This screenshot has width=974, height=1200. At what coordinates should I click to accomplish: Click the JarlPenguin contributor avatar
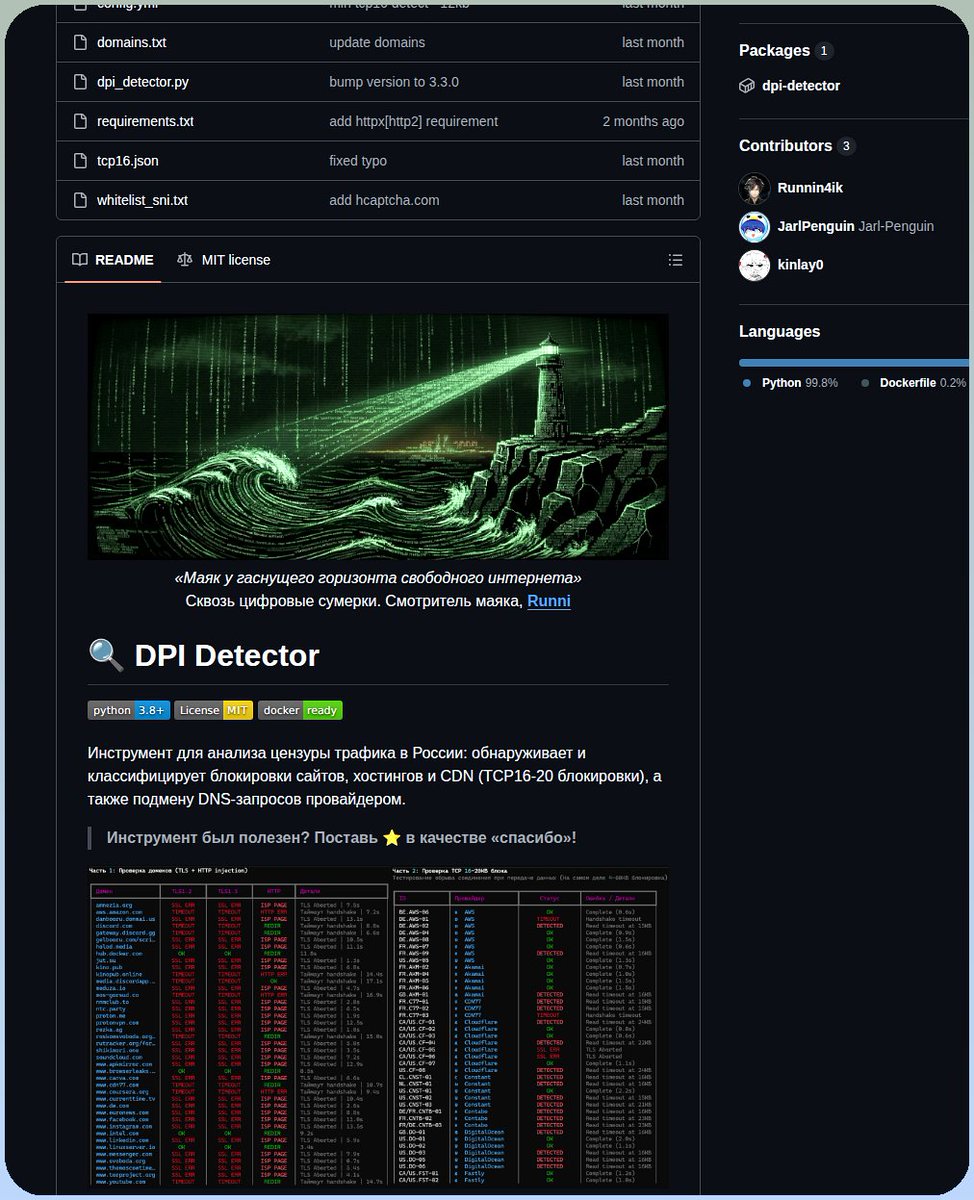754,227
